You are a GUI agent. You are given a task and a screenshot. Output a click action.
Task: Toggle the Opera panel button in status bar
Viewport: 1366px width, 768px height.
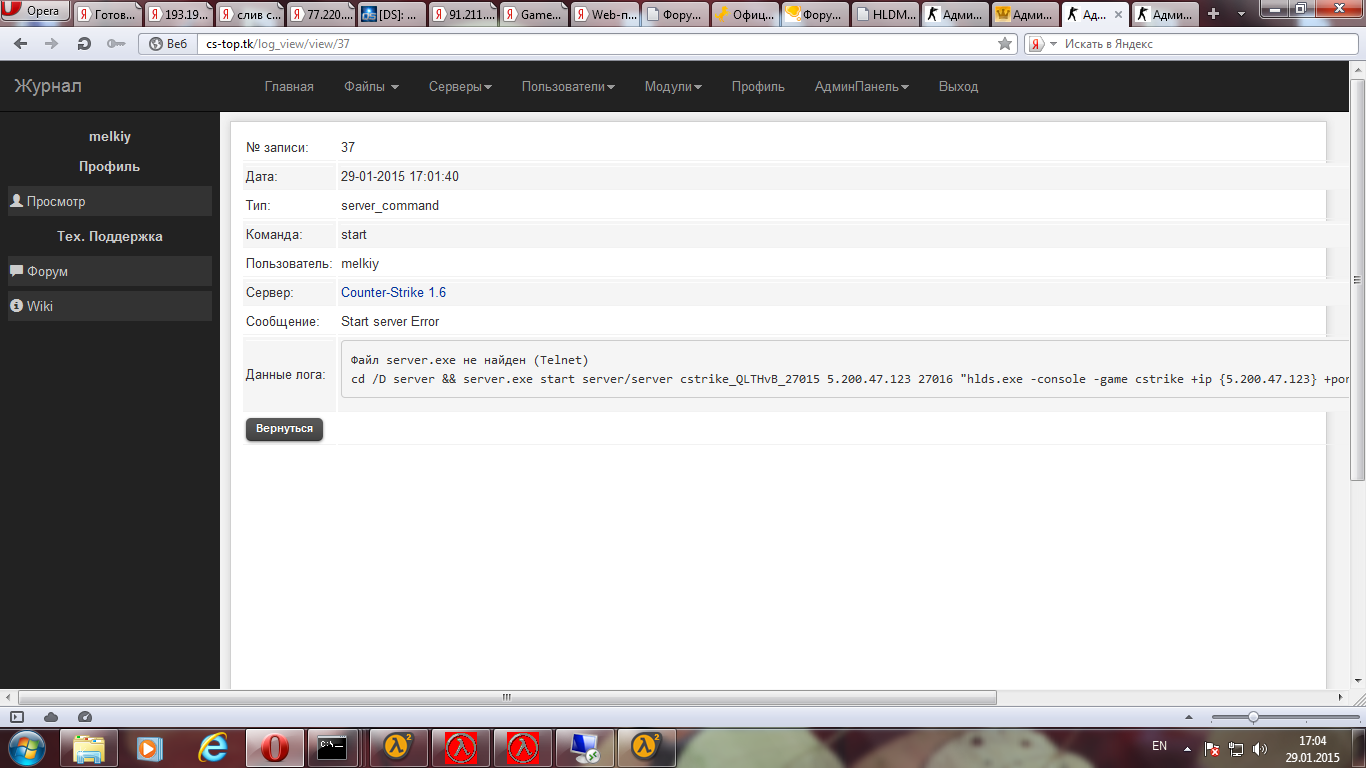(17, 717)
